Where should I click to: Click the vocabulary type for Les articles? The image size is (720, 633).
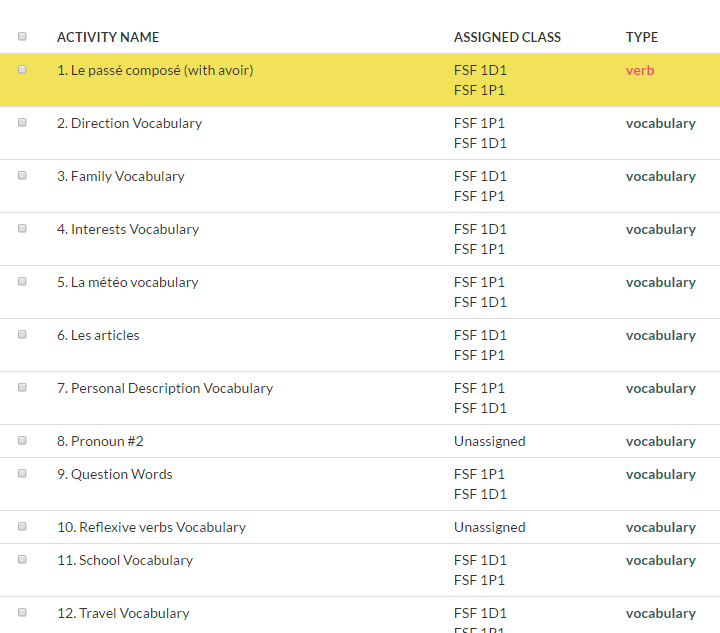[x=660, y=335]
